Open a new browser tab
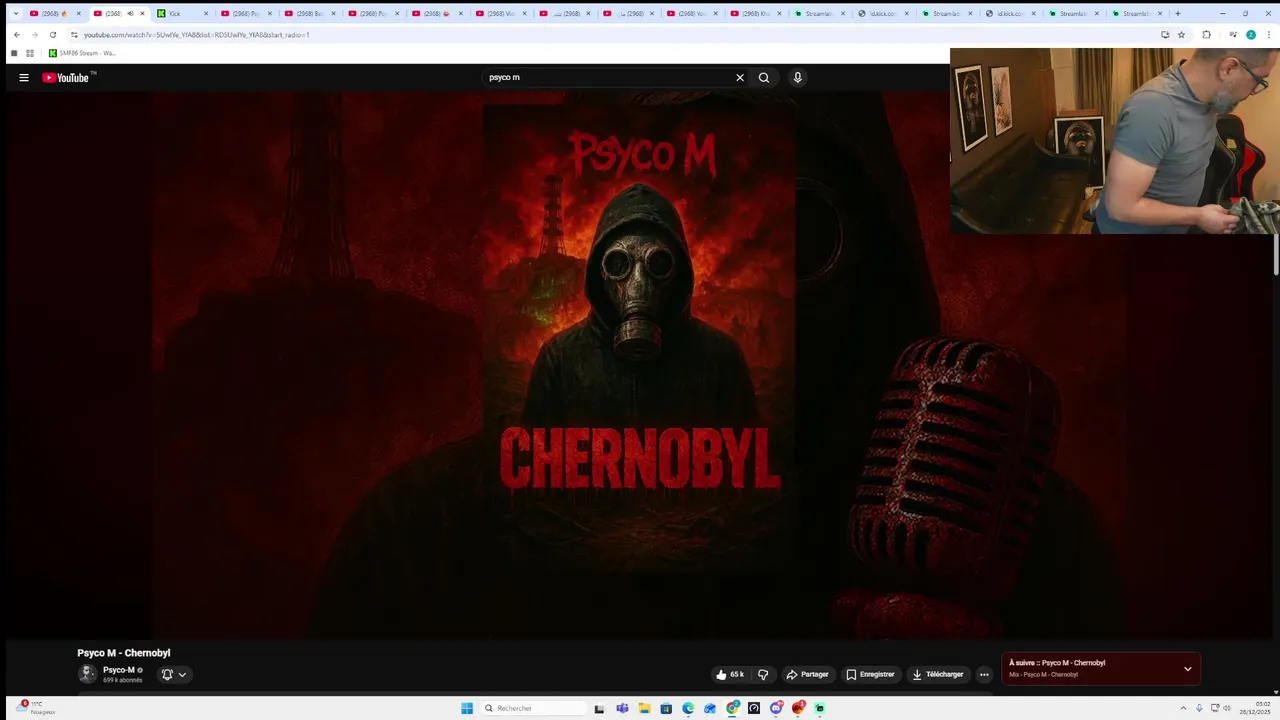This screenshot has width=1280, height=720. pos(1178,13)
